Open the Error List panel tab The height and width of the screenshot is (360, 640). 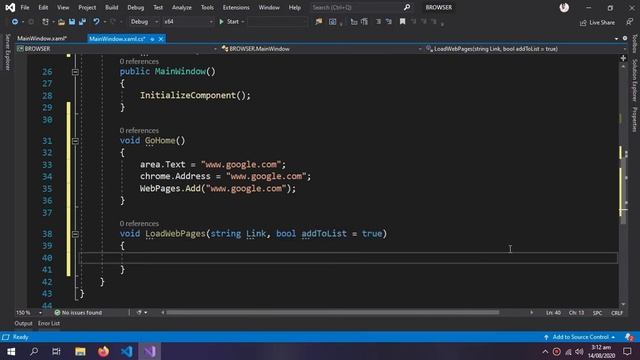(x=49, y=323)
